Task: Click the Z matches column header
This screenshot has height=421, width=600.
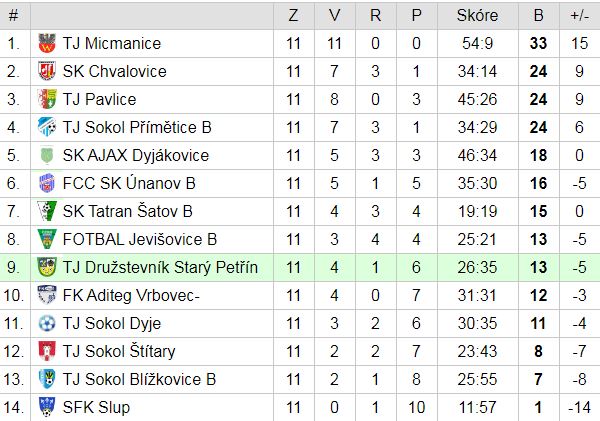Action: 293,16
